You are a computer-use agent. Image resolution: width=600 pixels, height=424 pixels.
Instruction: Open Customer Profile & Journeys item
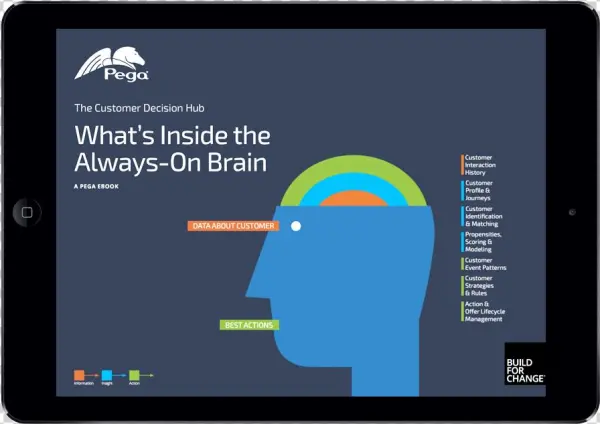[482, 190]
